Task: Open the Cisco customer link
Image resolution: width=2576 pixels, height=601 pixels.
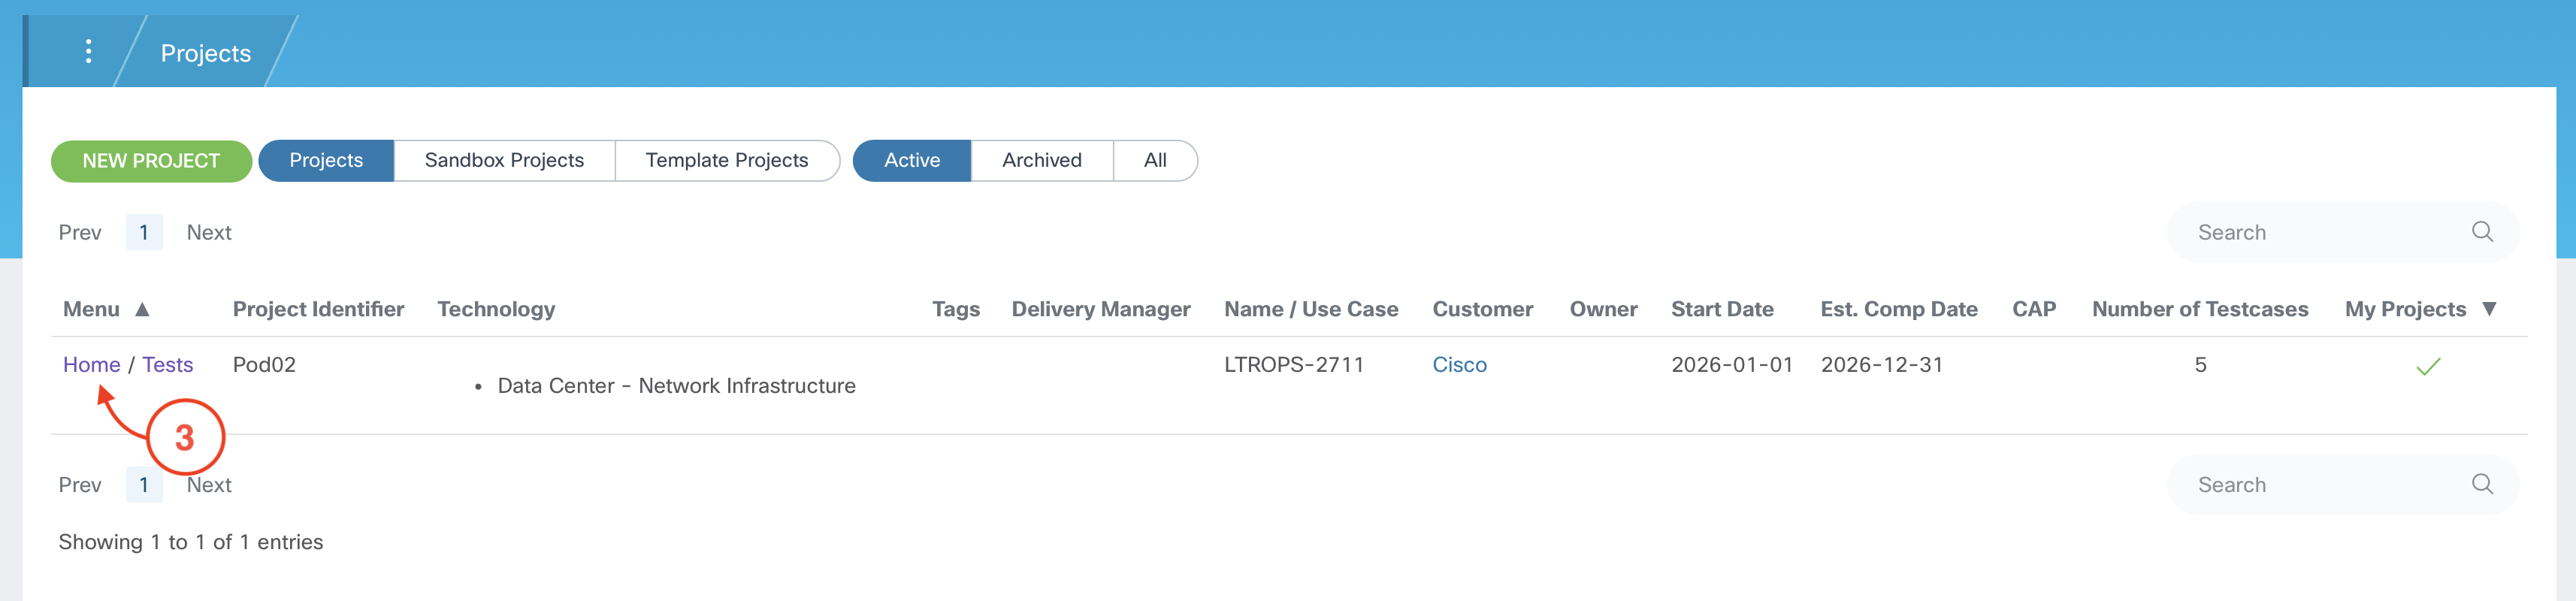Action: 1459,365
